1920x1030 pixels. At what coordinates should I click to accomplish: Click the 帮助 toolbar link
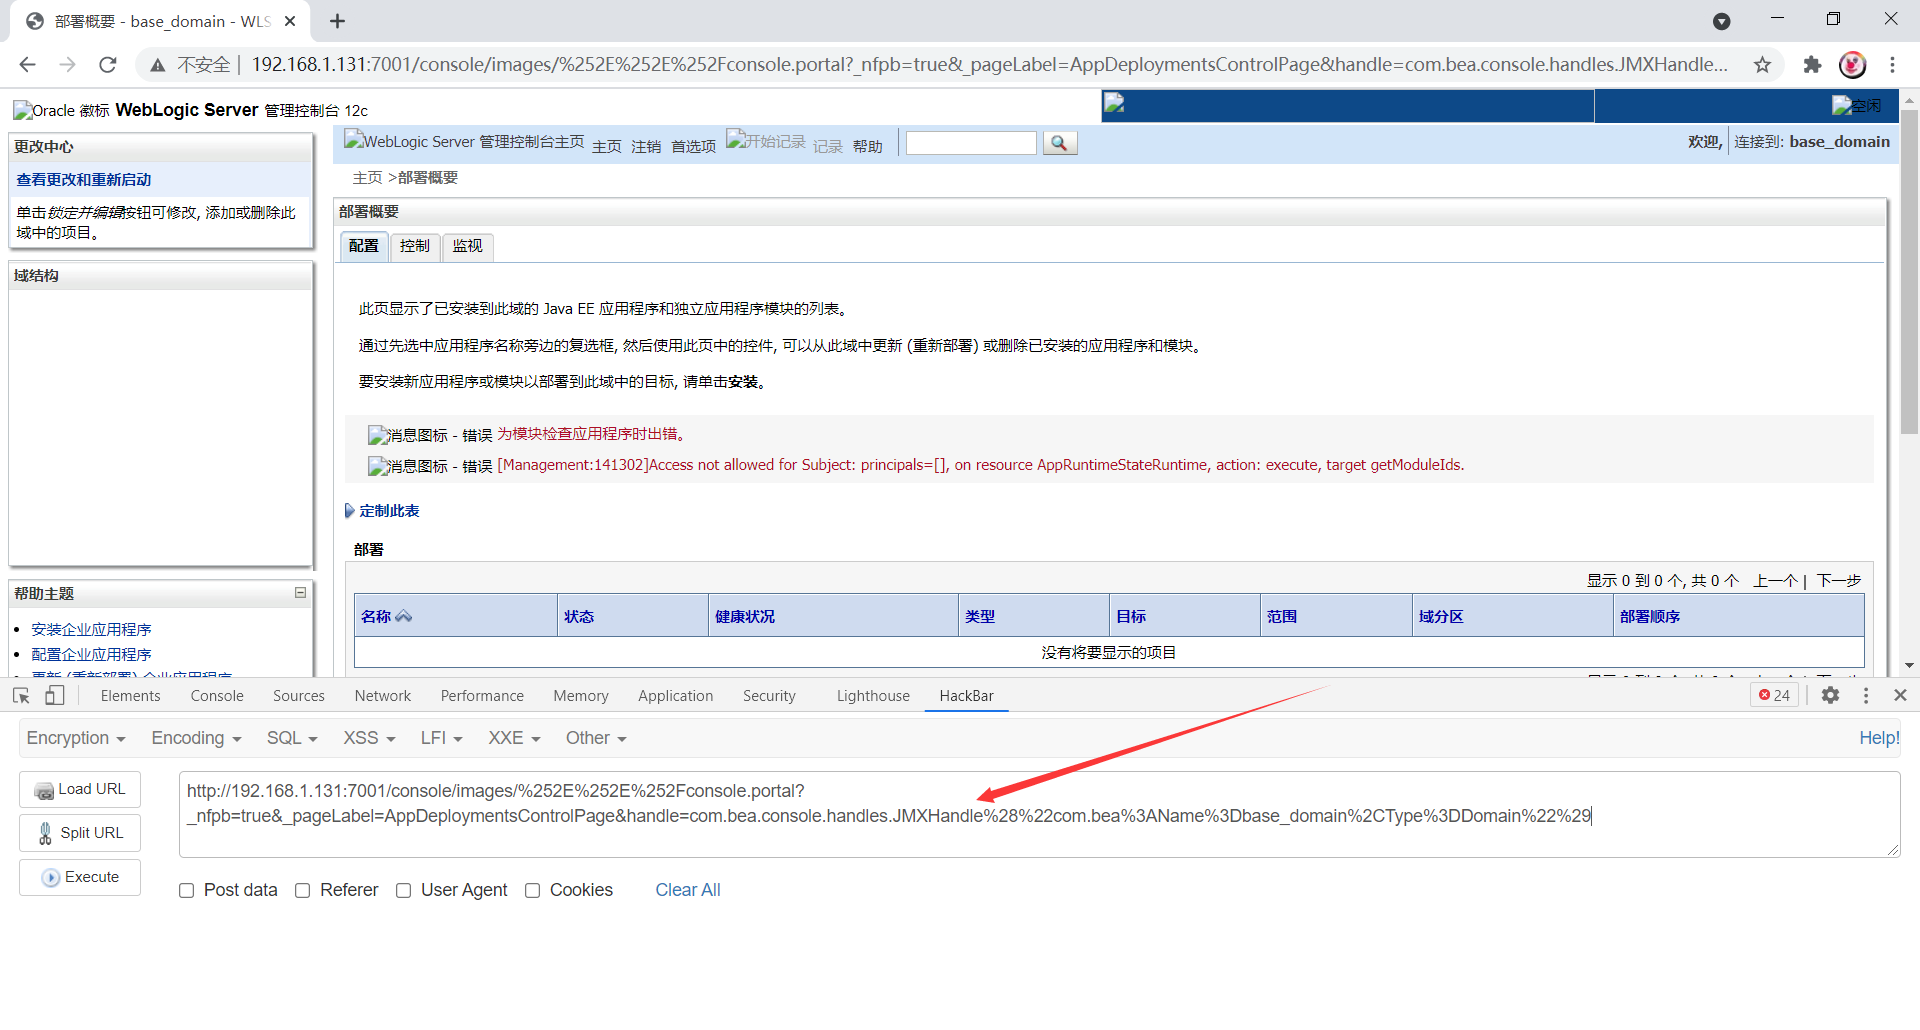click(868, 147)
